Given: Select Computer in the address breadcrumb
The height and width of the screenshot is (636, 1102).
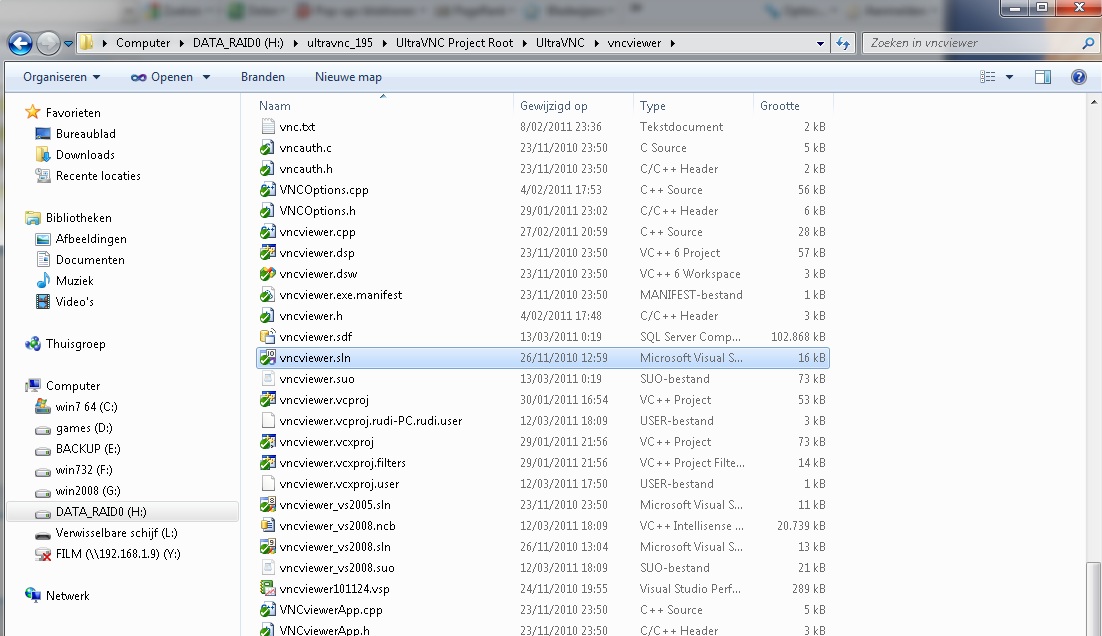Looking at the screenshot, I should point(143,43).
